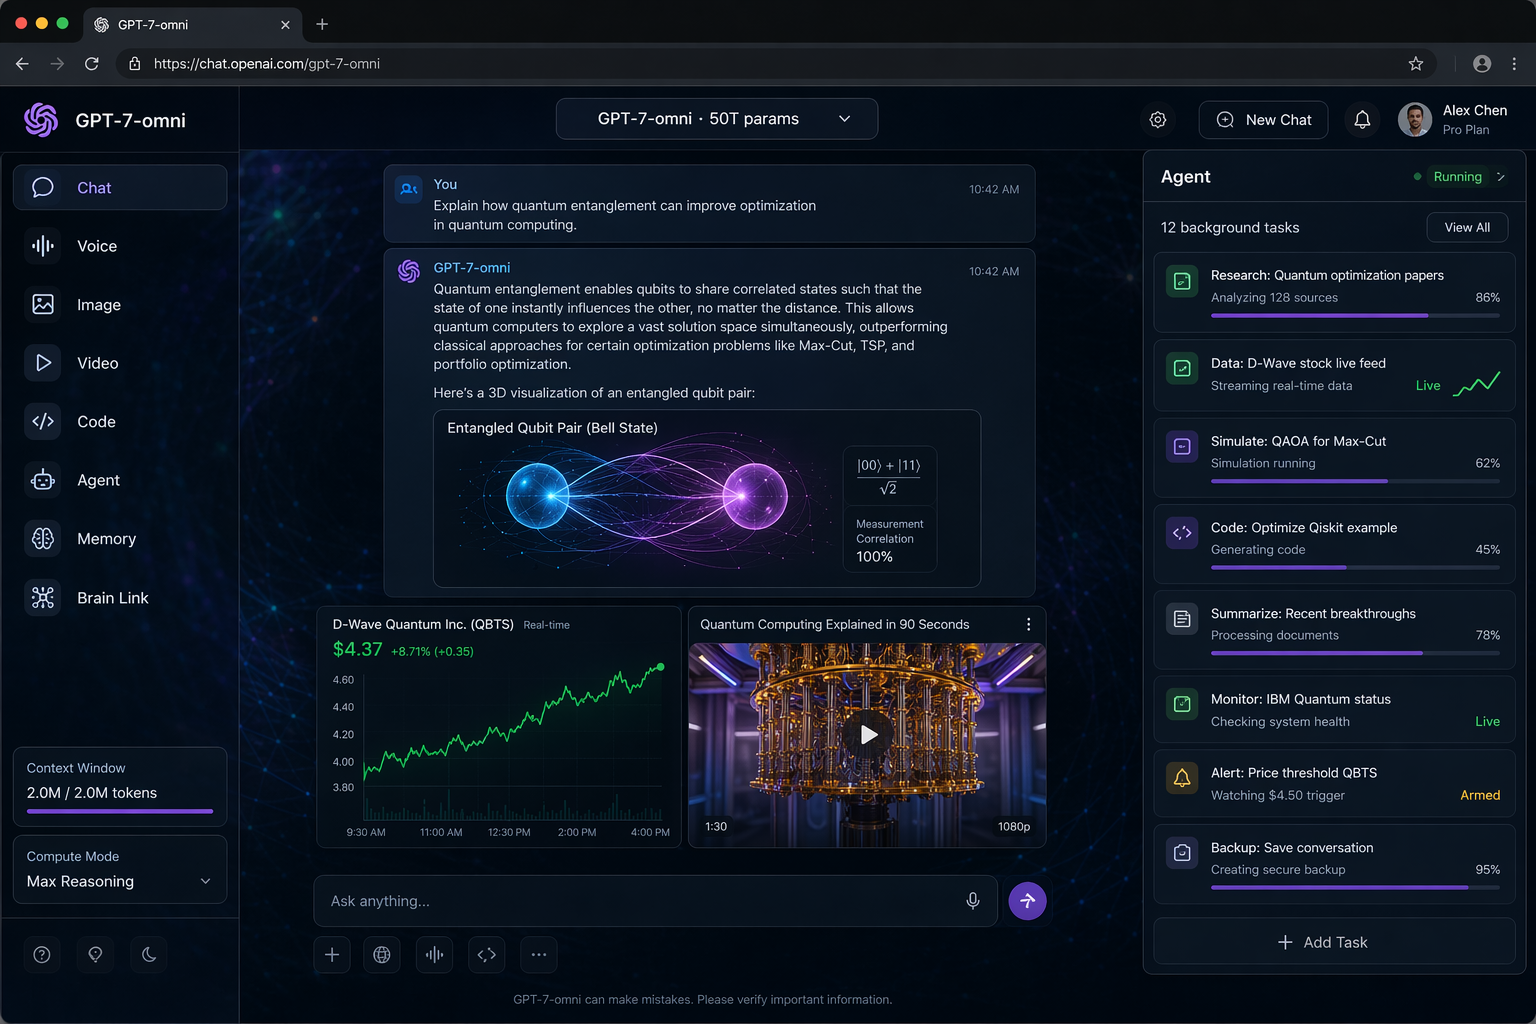Click the lightbulb tips icon
Image resolution: width=1536 pixels, height=1024 pixels.
click(x=95, y=955)
